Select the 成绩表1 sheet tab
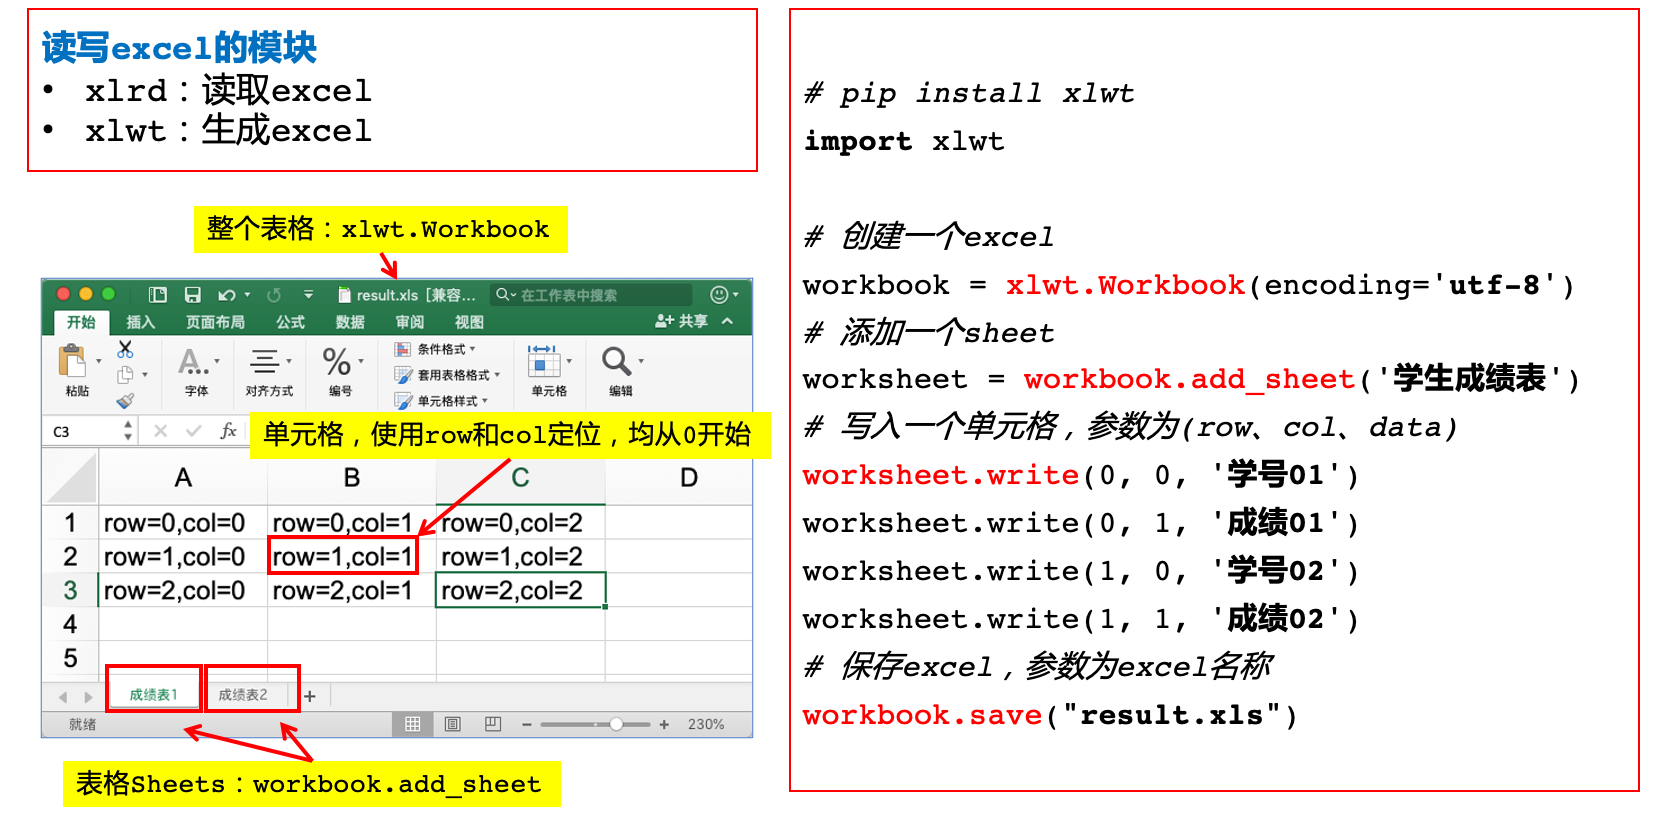This screenshot has width=1656, height=814. click(153, 695)
